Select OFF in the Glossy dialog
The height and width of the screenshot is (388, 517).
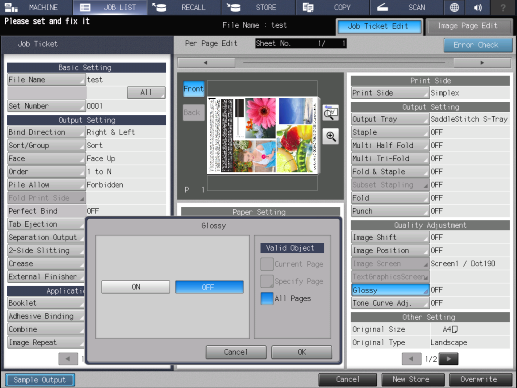tap(209, 287)
